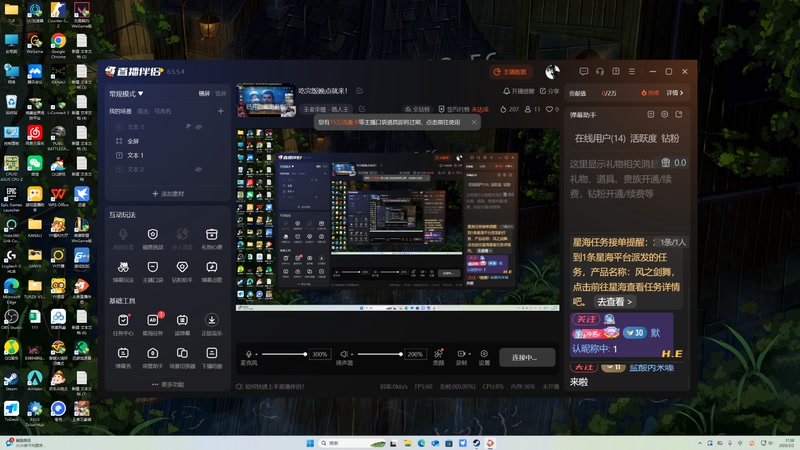The image size is (800, 450).
Task: Open the 下播号谢 icon
Action: (211, 353)
